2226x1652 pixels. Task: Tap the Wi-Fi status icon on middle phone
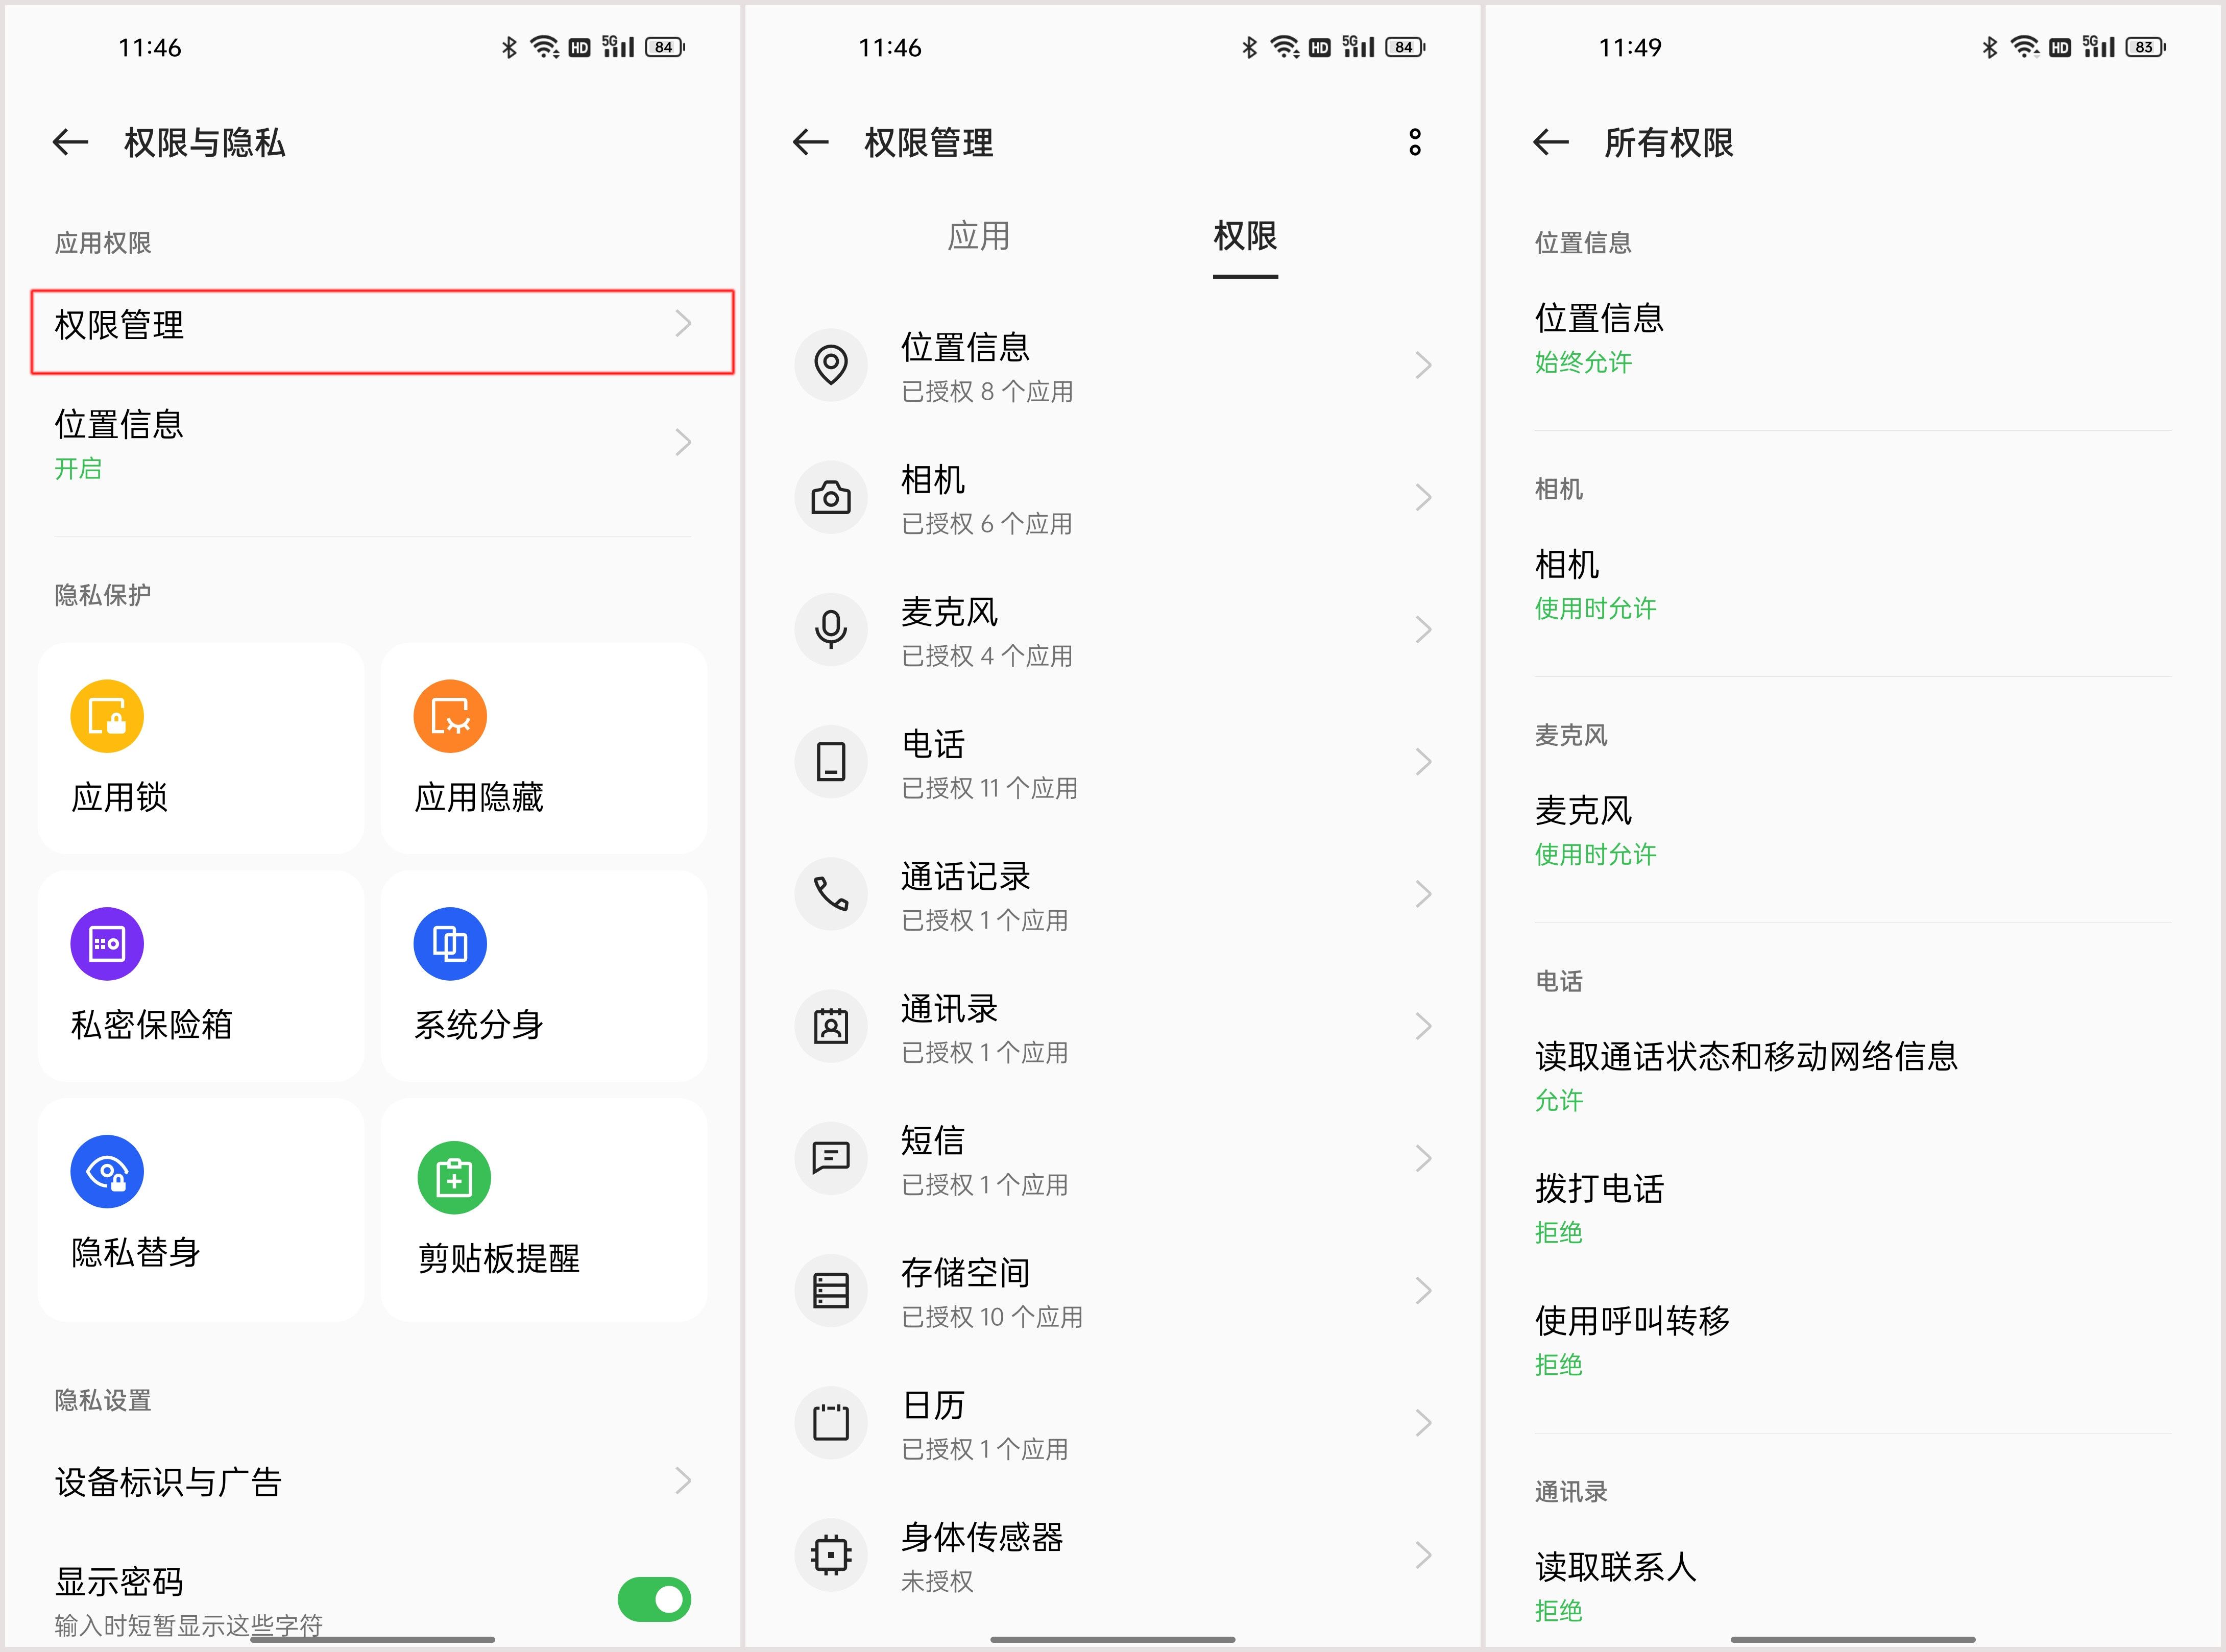pyautogui.click(x=1285, y=47)
